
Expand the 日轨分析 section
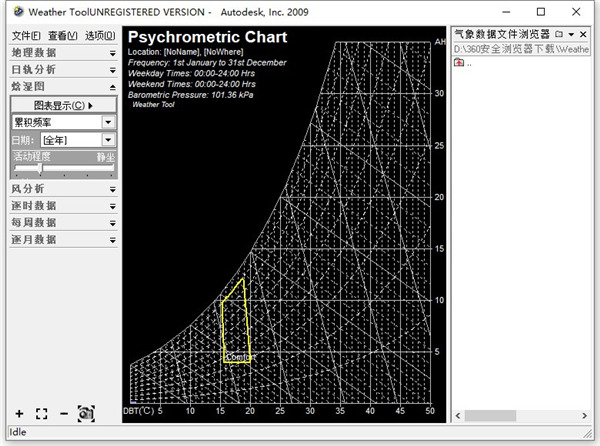click(62, 70)
